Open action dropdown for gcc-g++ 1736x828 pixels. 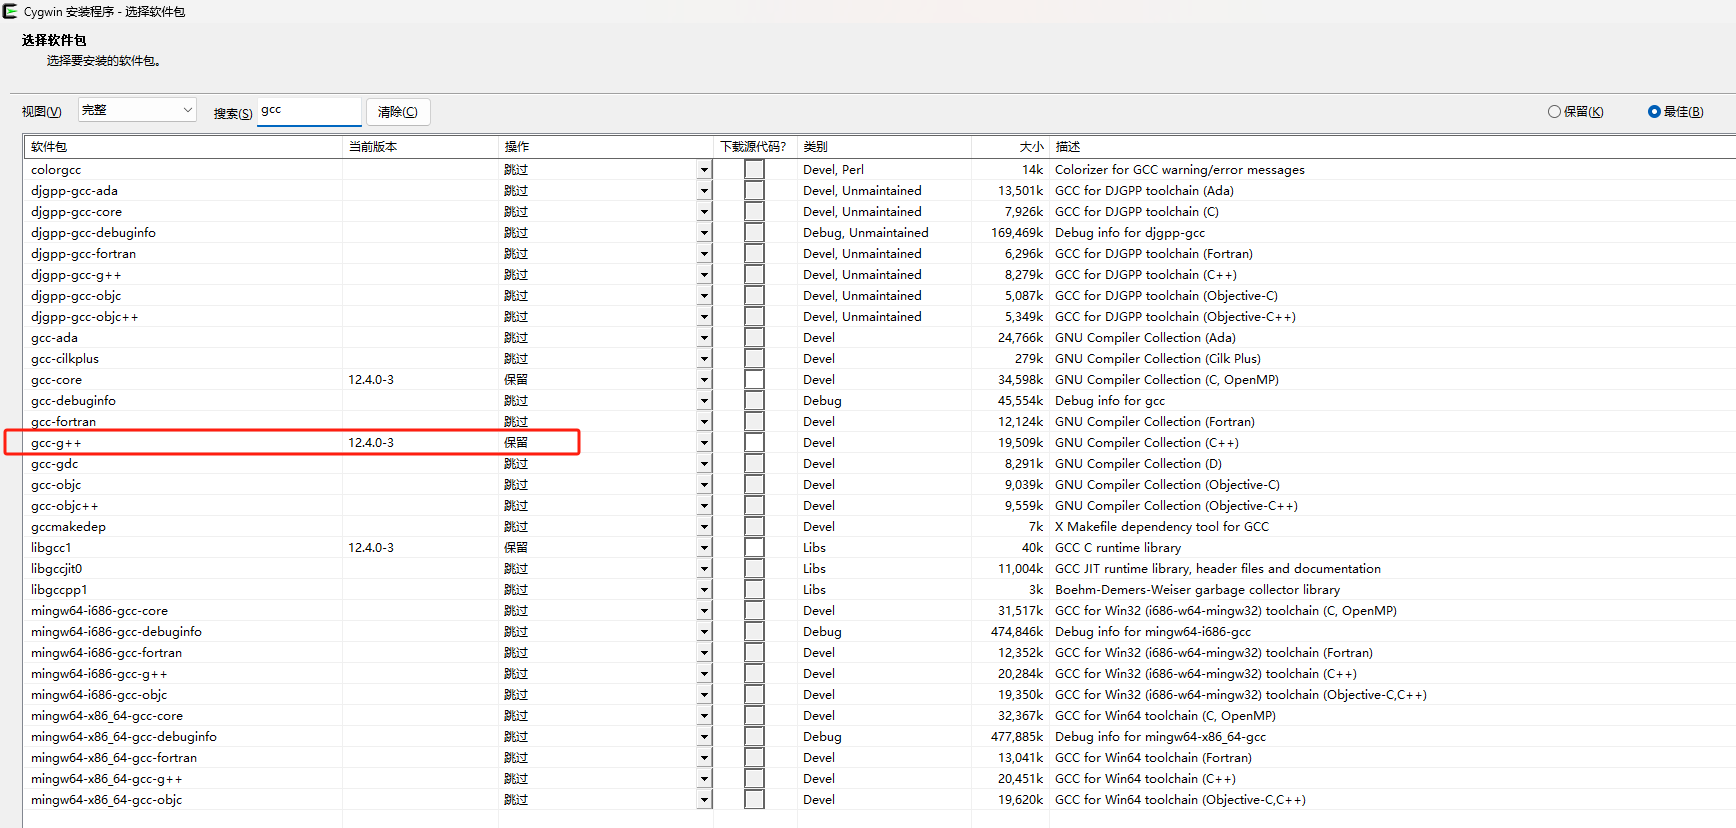704,443
